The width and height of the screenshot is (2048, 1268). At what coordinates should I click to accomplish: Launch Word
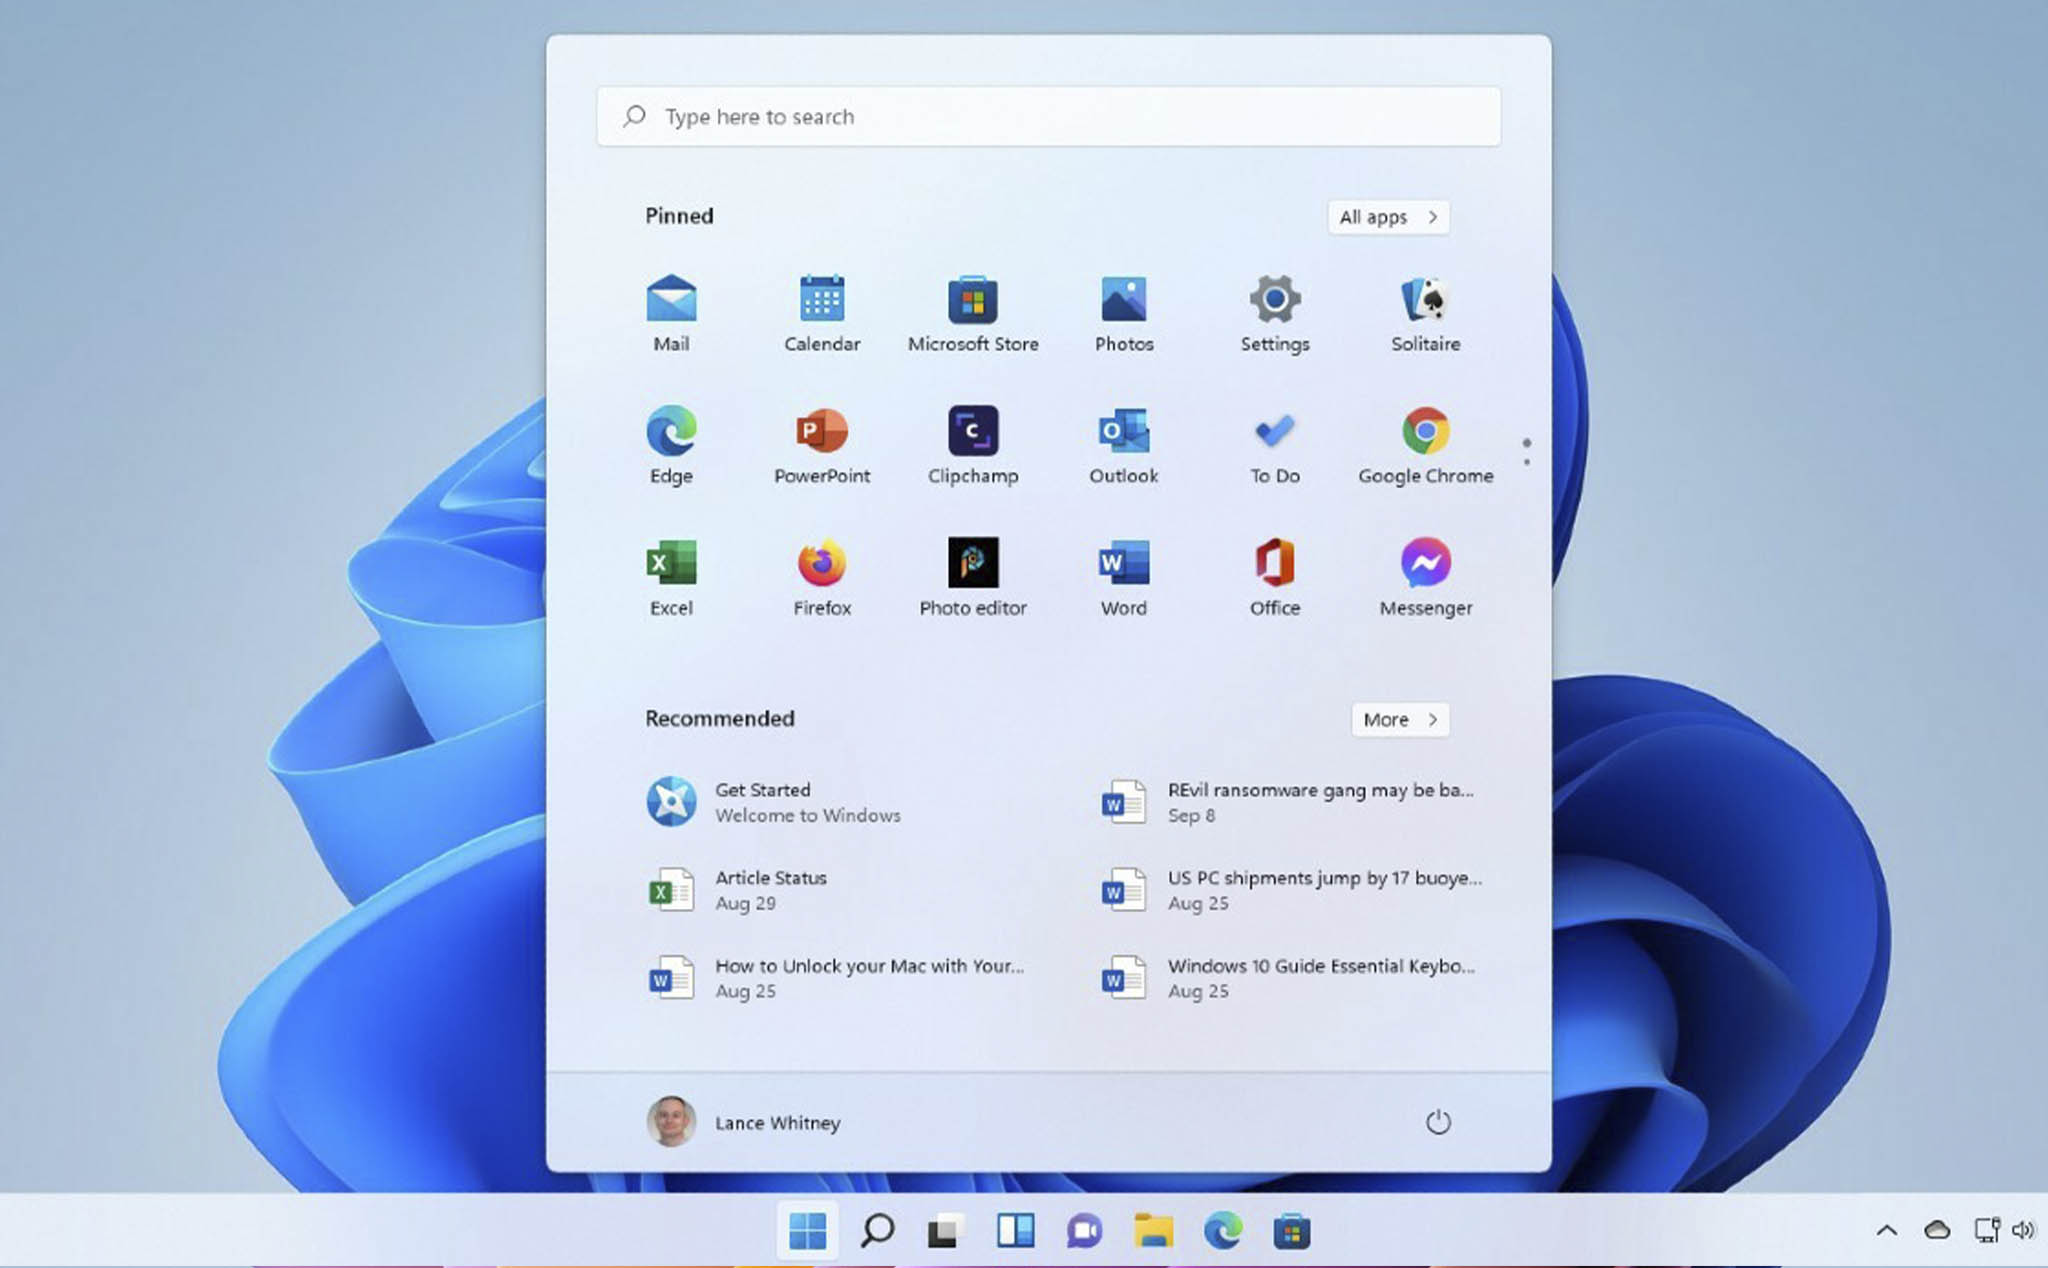[x=1124, y=577]
